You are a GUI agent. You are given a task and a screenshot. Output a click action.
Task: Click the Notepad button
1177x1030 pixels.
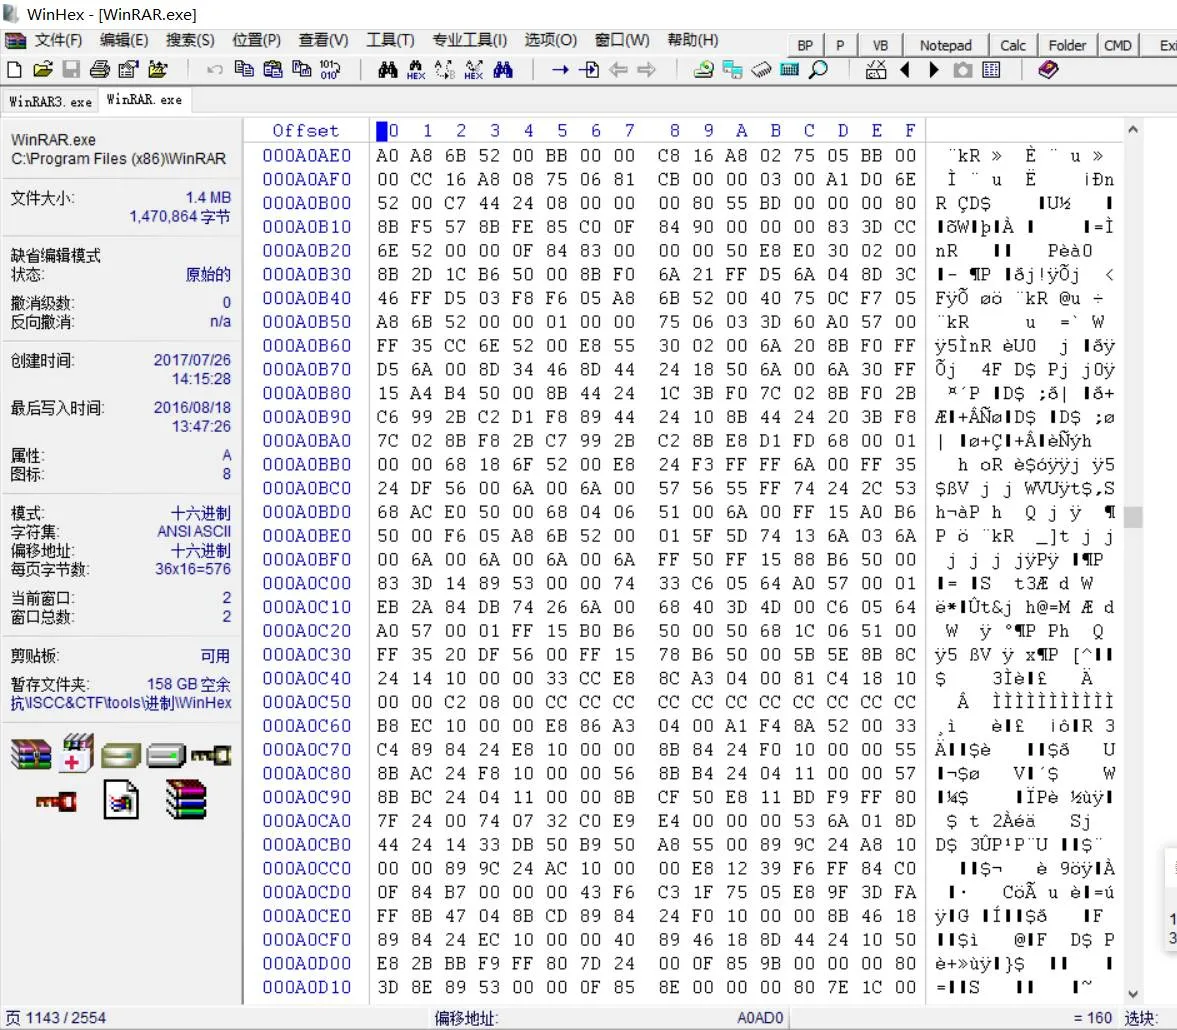point(945,46)
